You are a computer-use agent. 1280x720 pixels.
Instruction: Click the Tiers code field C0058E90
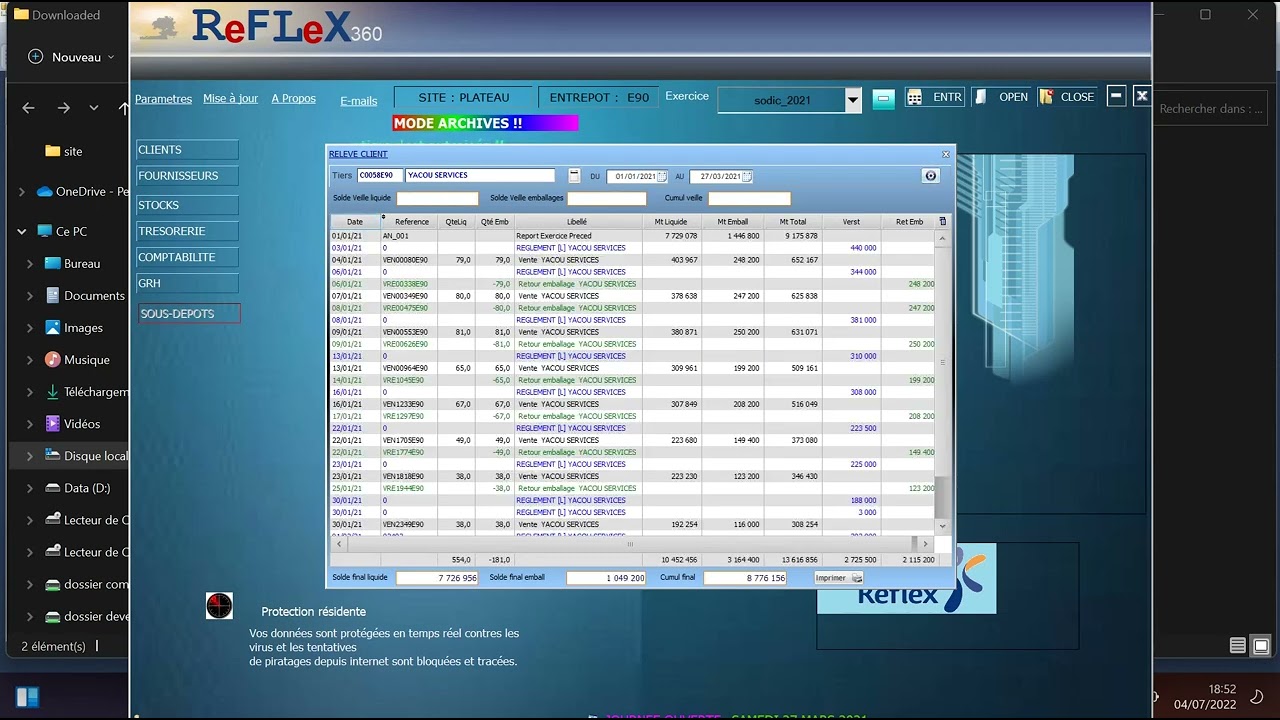[x=380, y=175]
